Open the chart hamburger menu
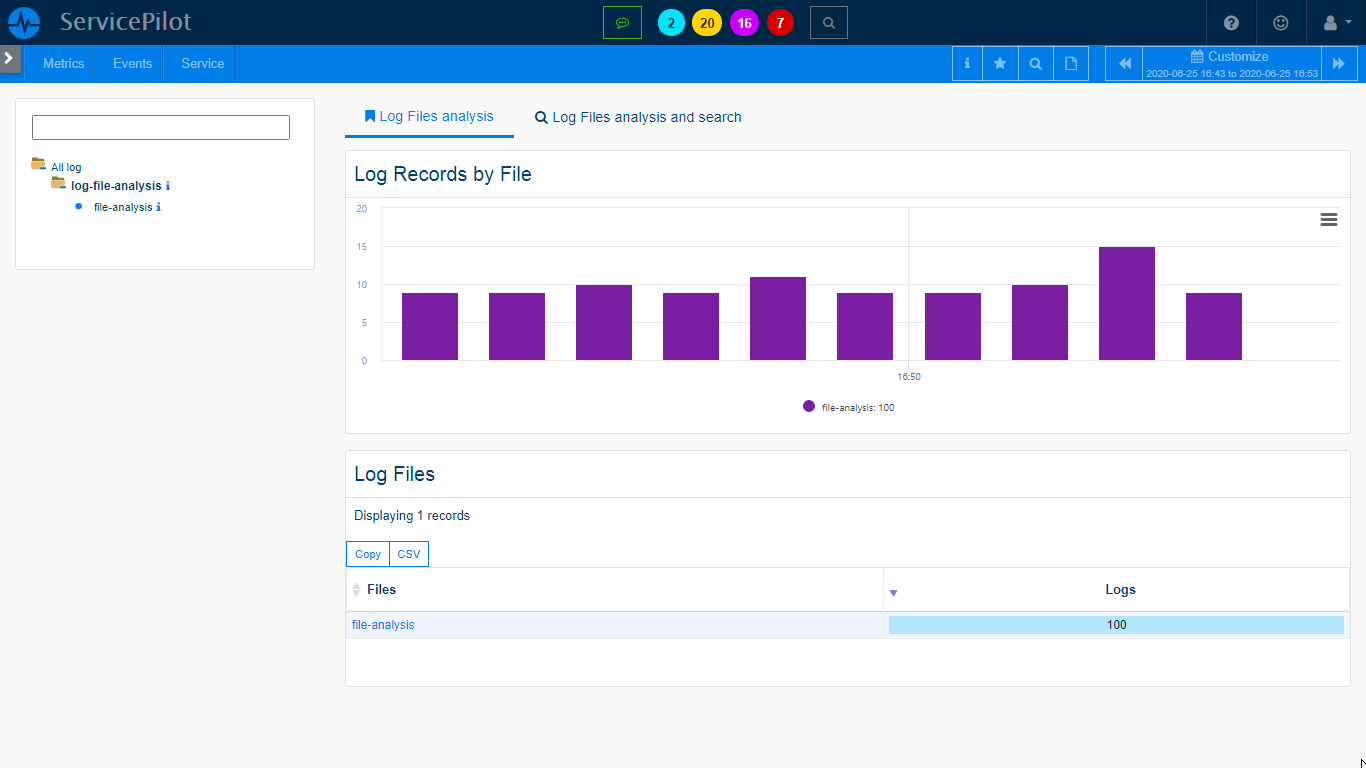 point(1328,220)
